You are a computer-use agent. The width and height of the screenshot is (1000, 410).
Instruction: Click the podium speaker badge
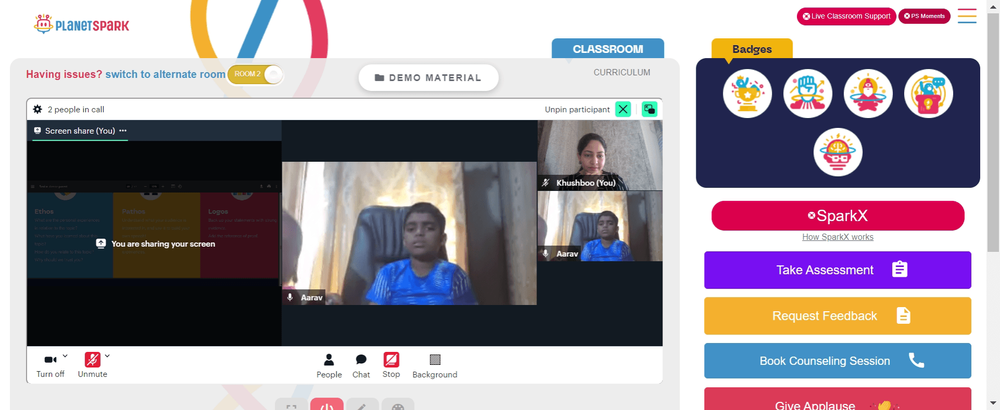[x=929, y=93]
